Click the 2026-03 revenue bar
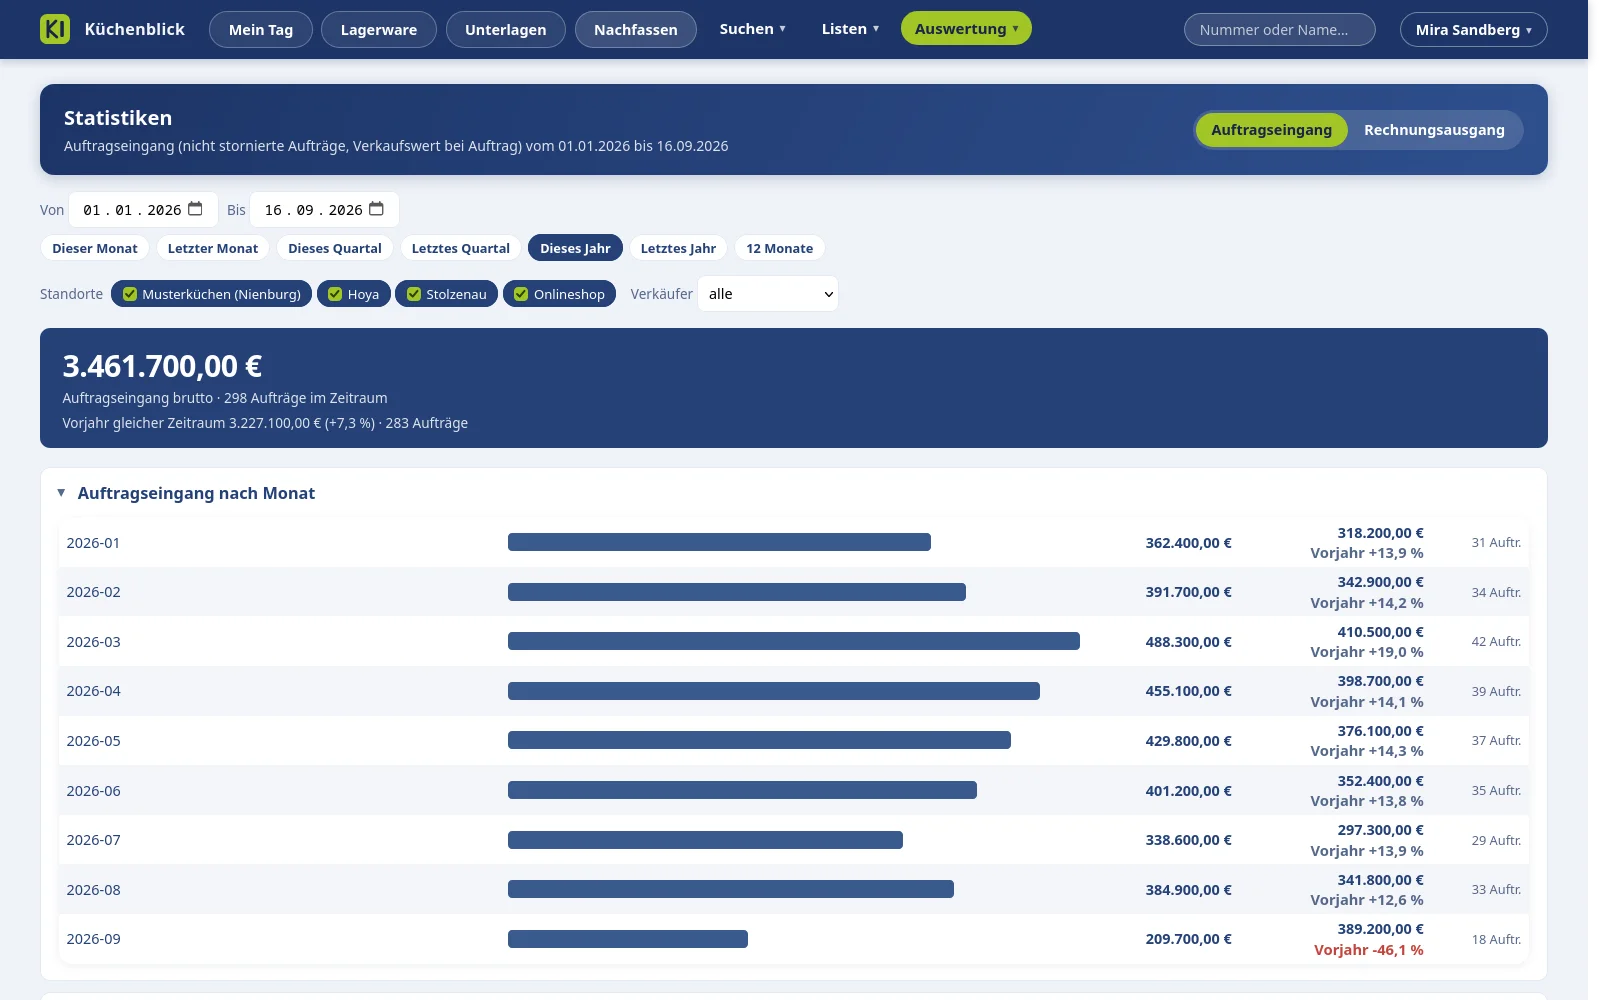Viewport: 1600px width, 1000px height. (x=794, y=641)
